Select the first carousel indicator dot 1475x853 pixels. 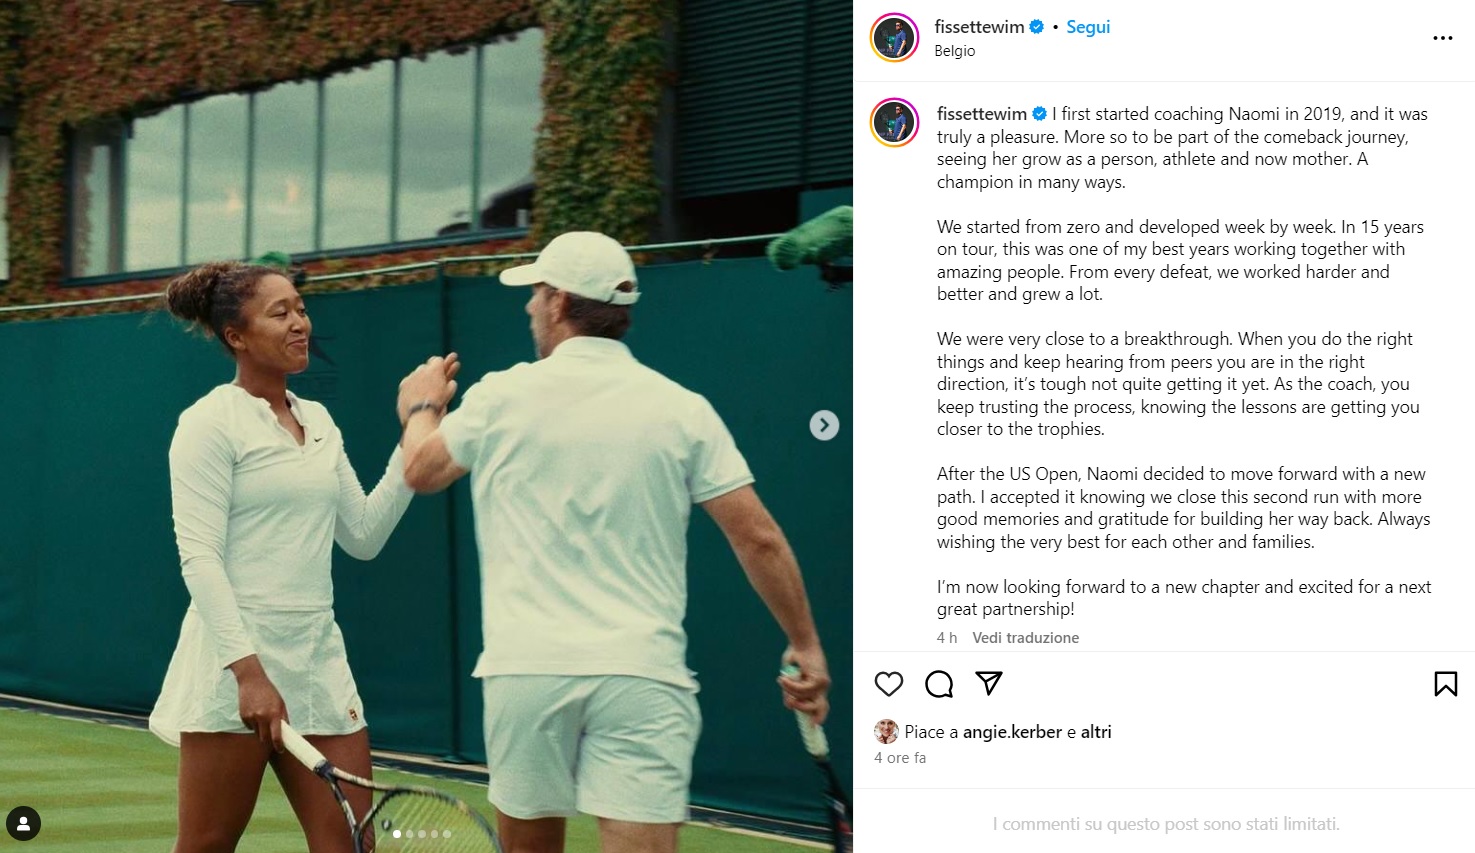pos(396,833)
